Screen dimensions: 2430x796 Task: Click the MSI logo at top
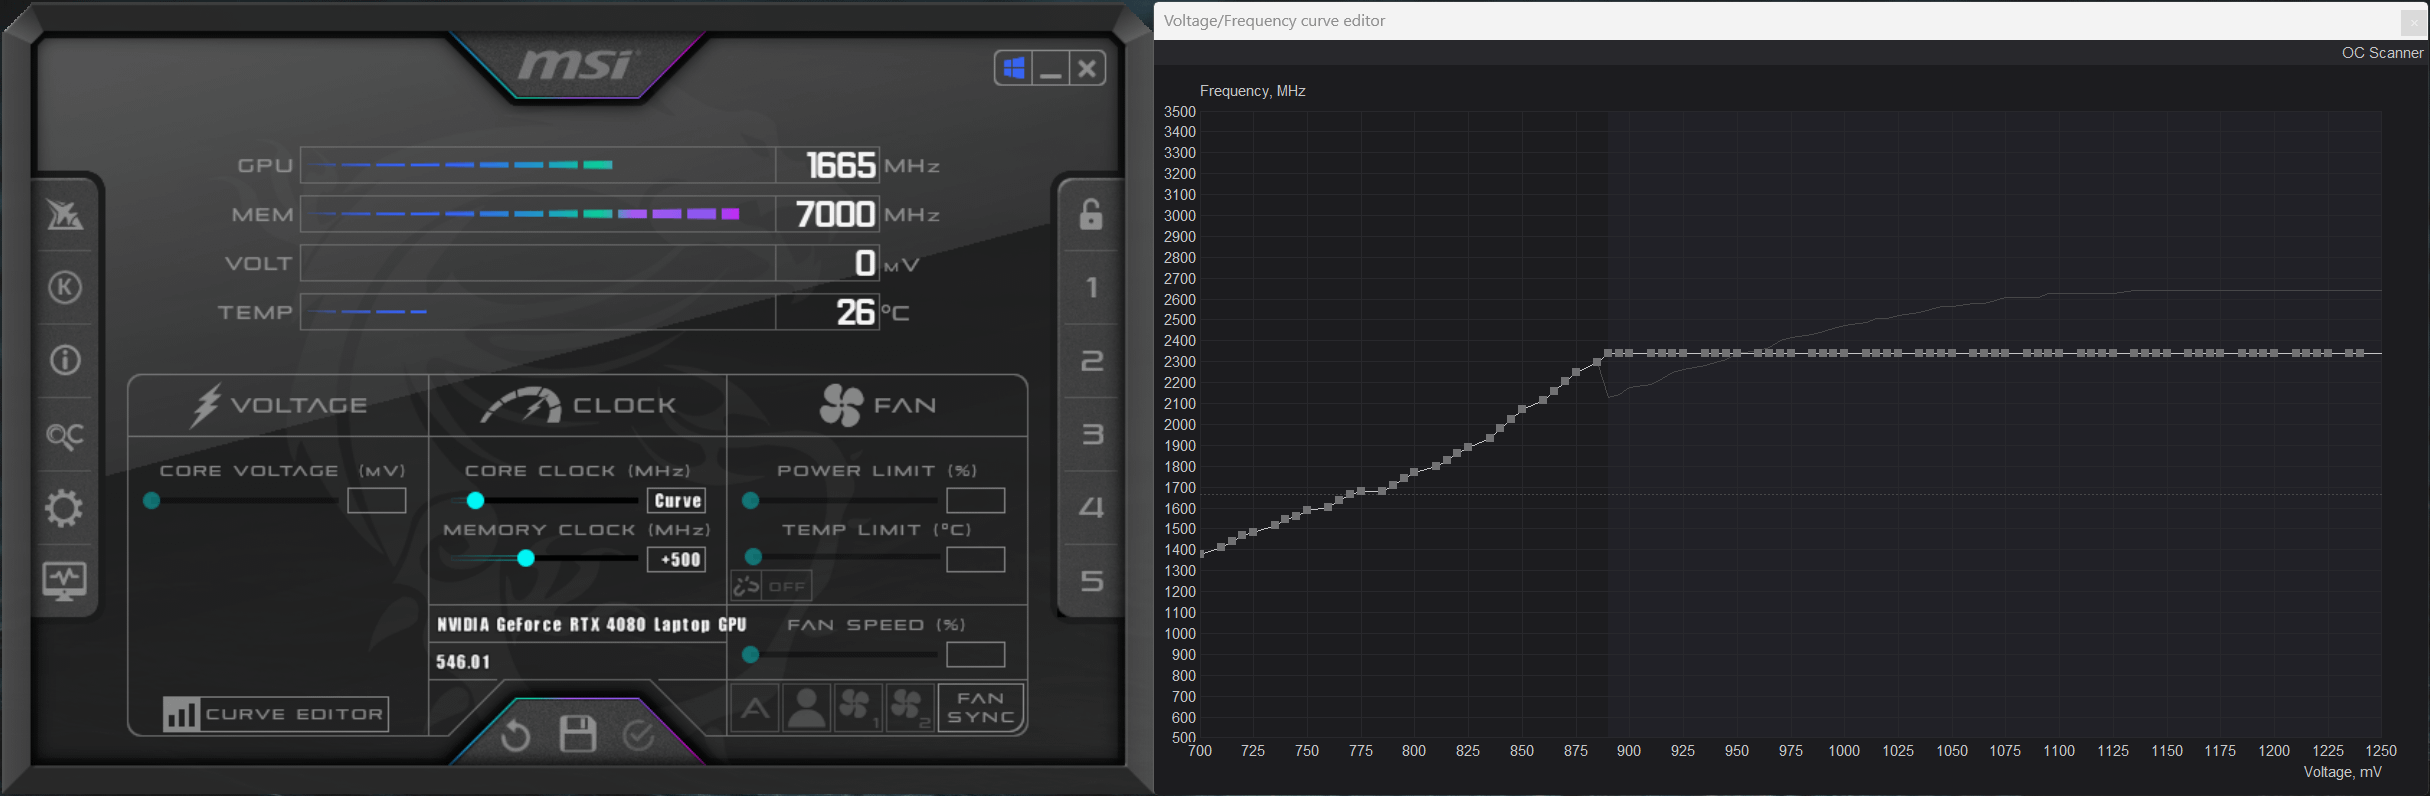576,65
